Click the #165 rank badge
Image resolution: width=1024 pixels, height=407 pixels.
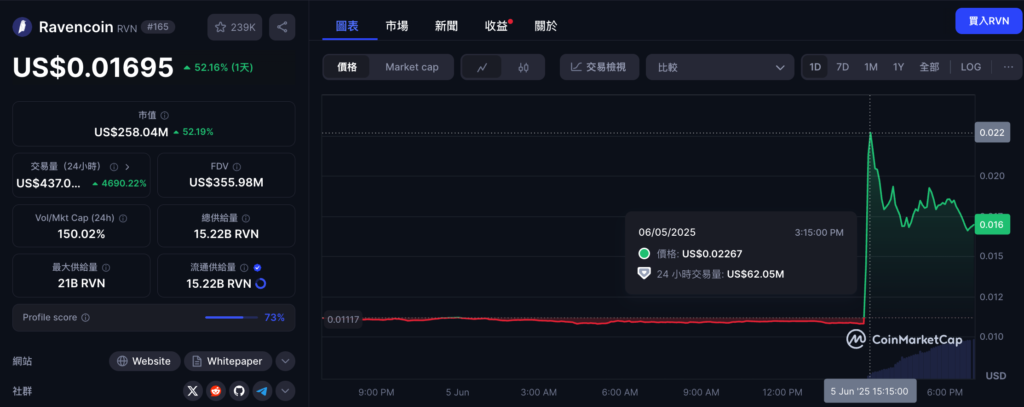point(160,27)
